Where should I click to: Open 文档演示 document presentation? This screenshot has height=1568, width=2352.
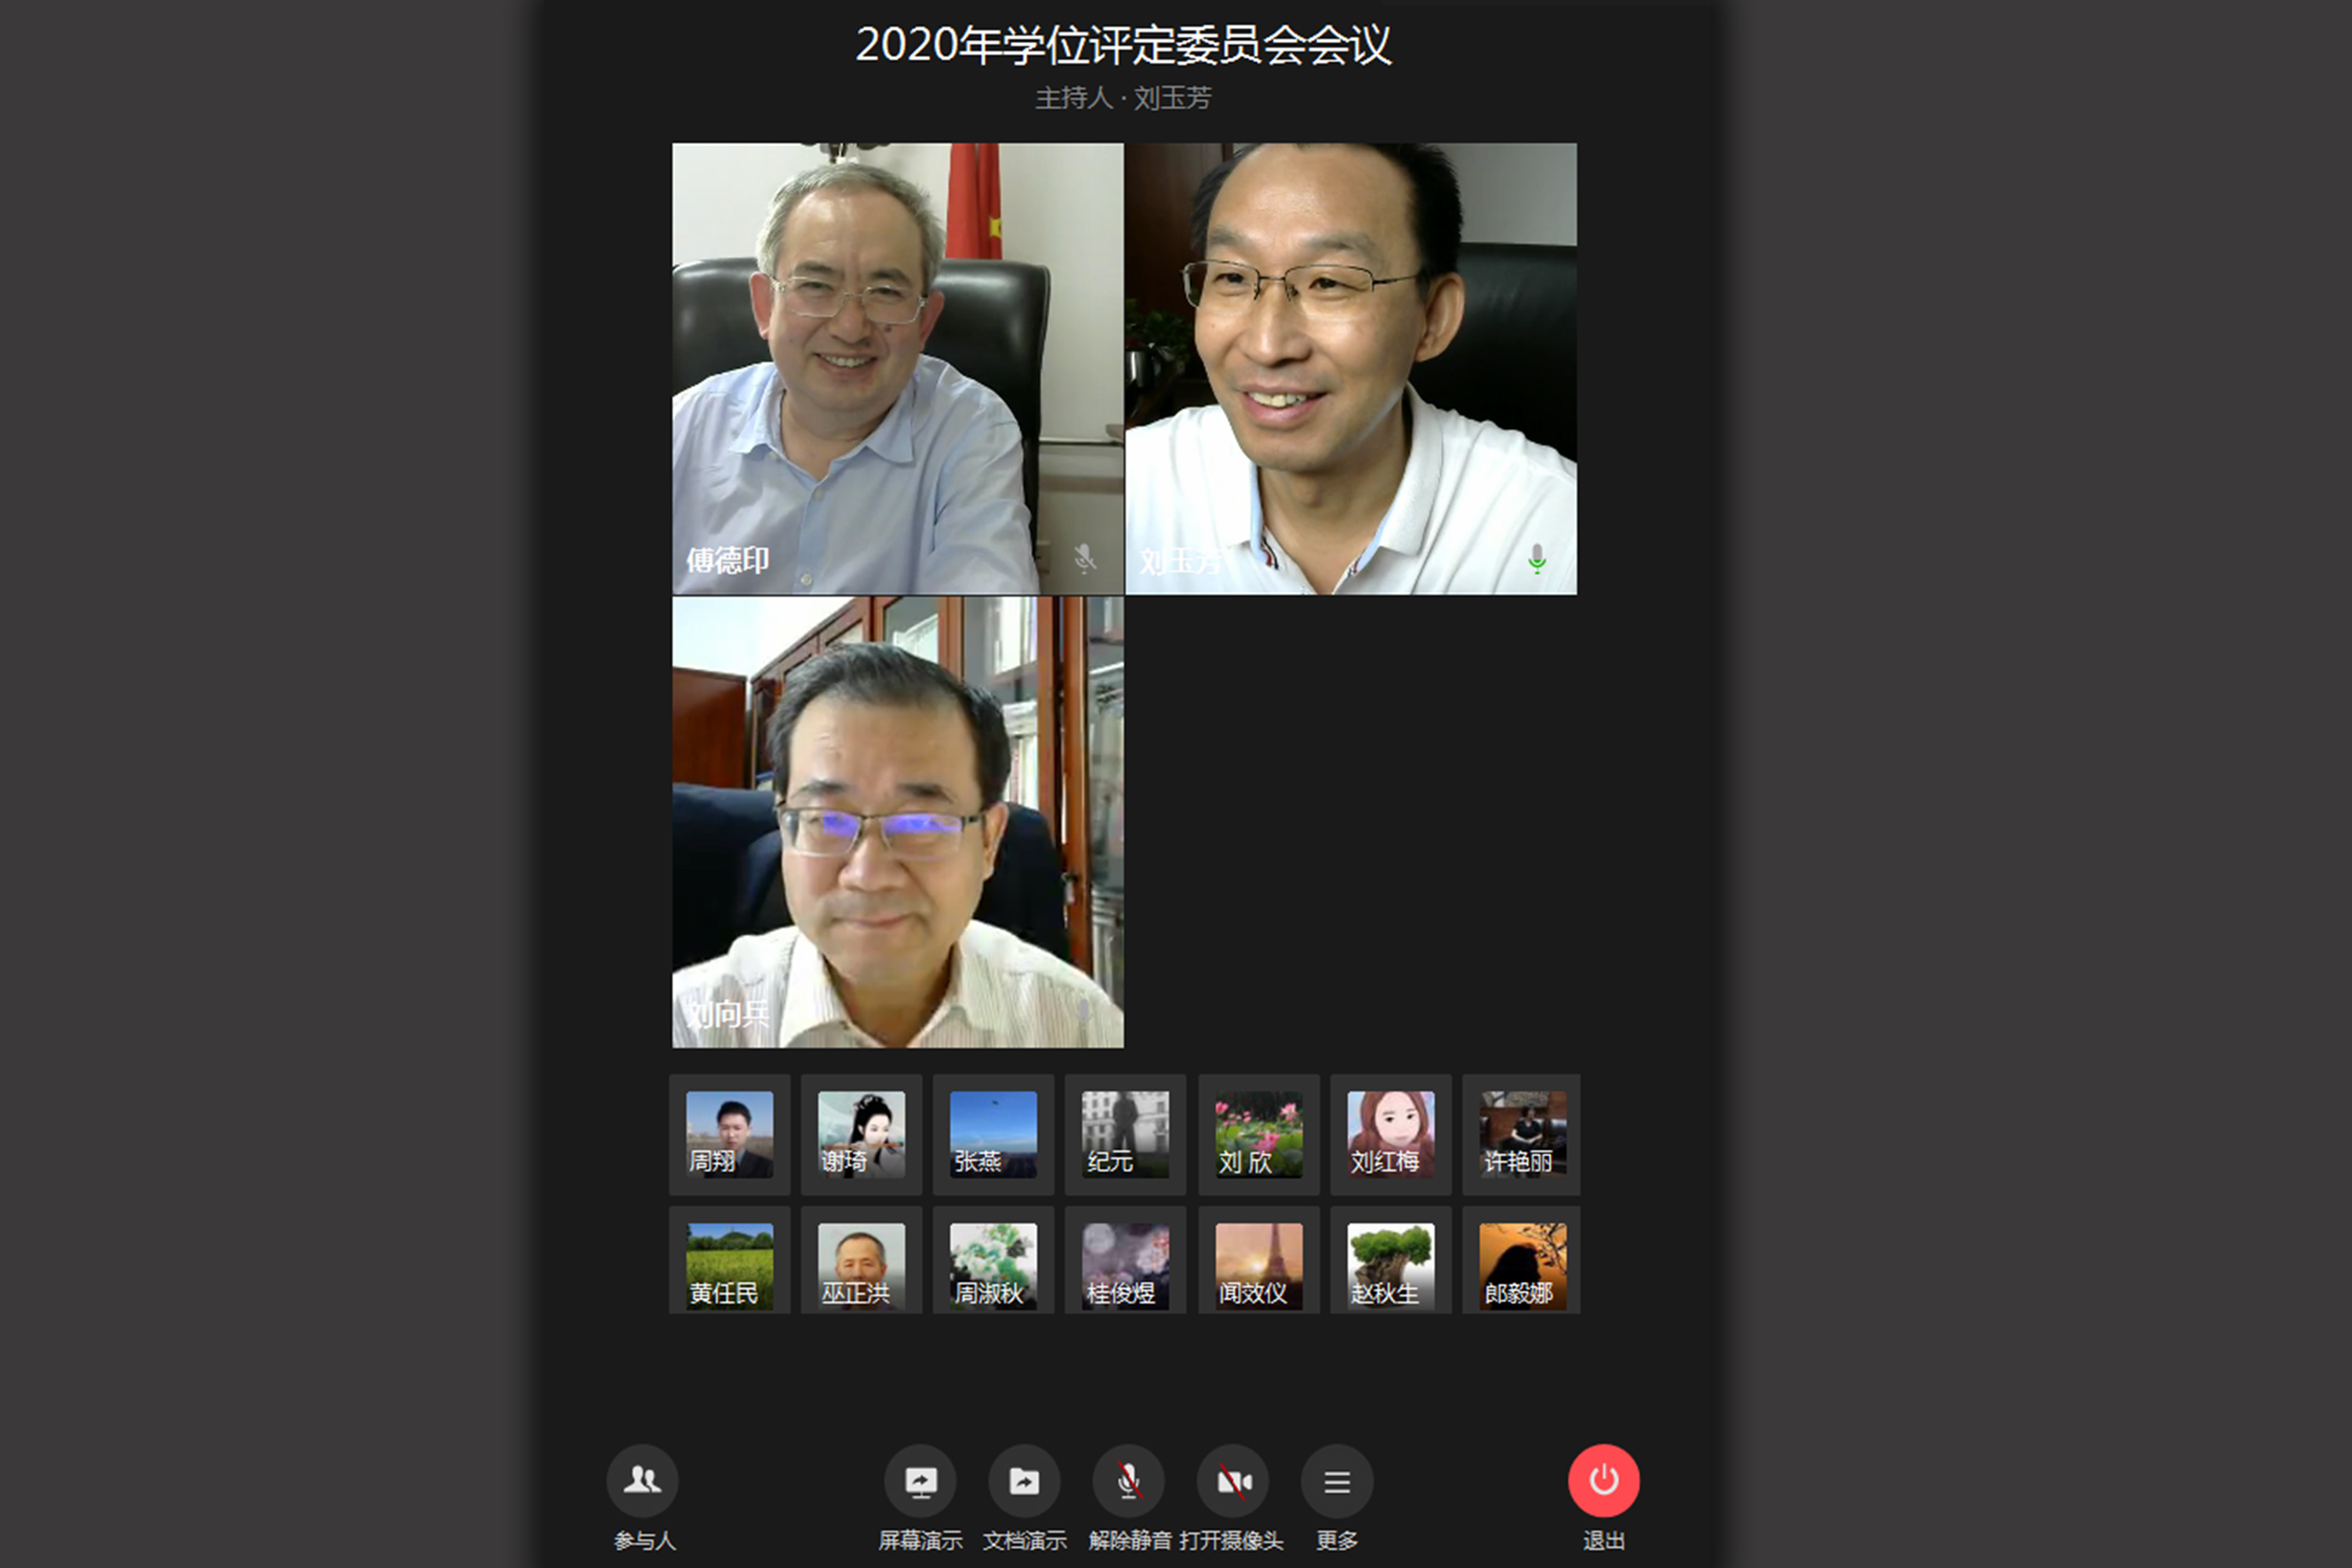point(1024,1480)
